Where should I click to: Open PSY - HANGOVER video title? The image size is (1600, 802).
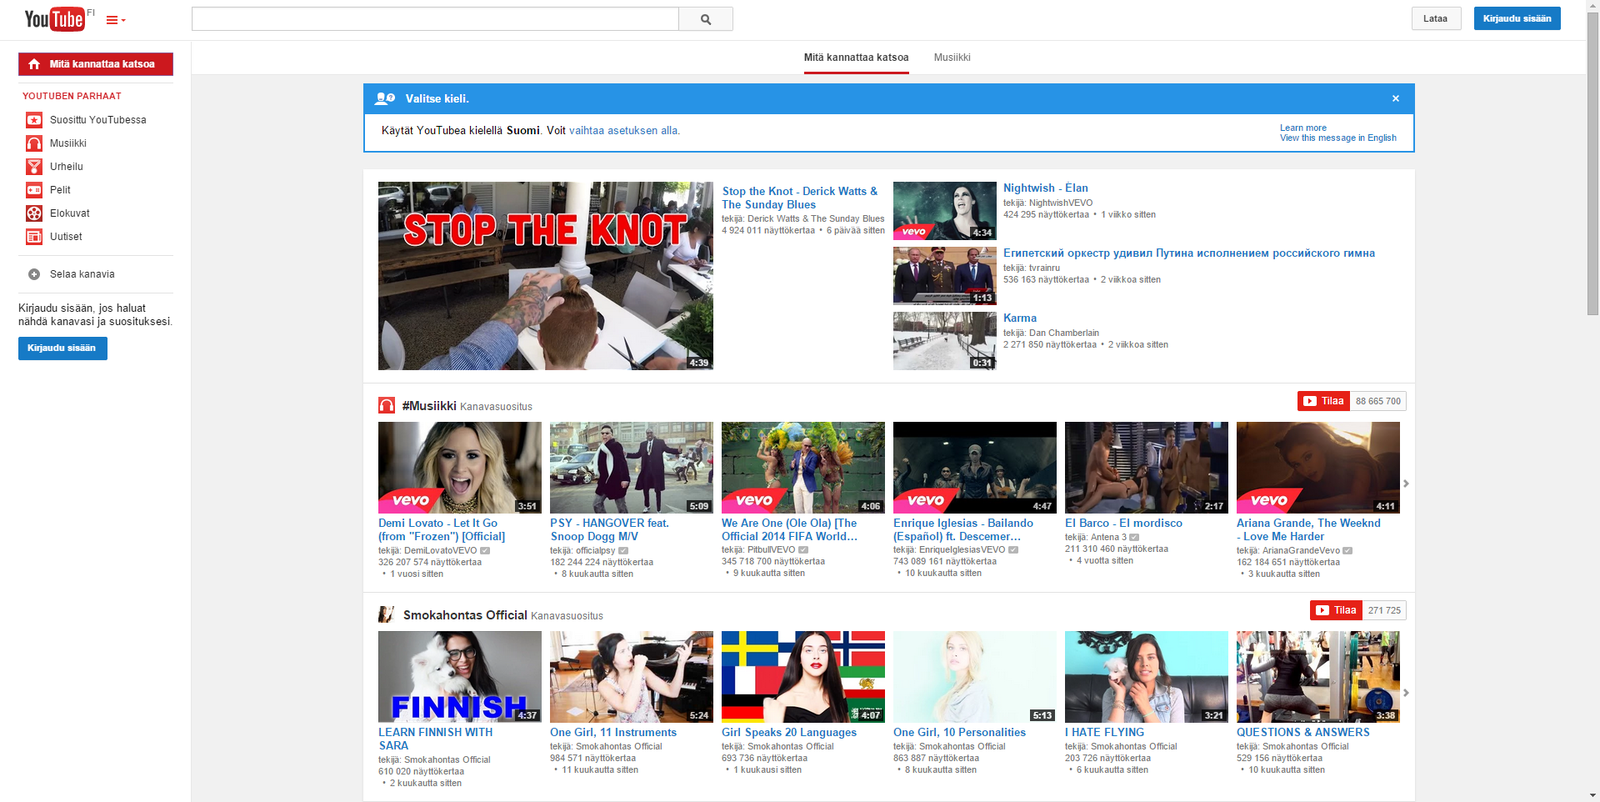coord(609,530)
